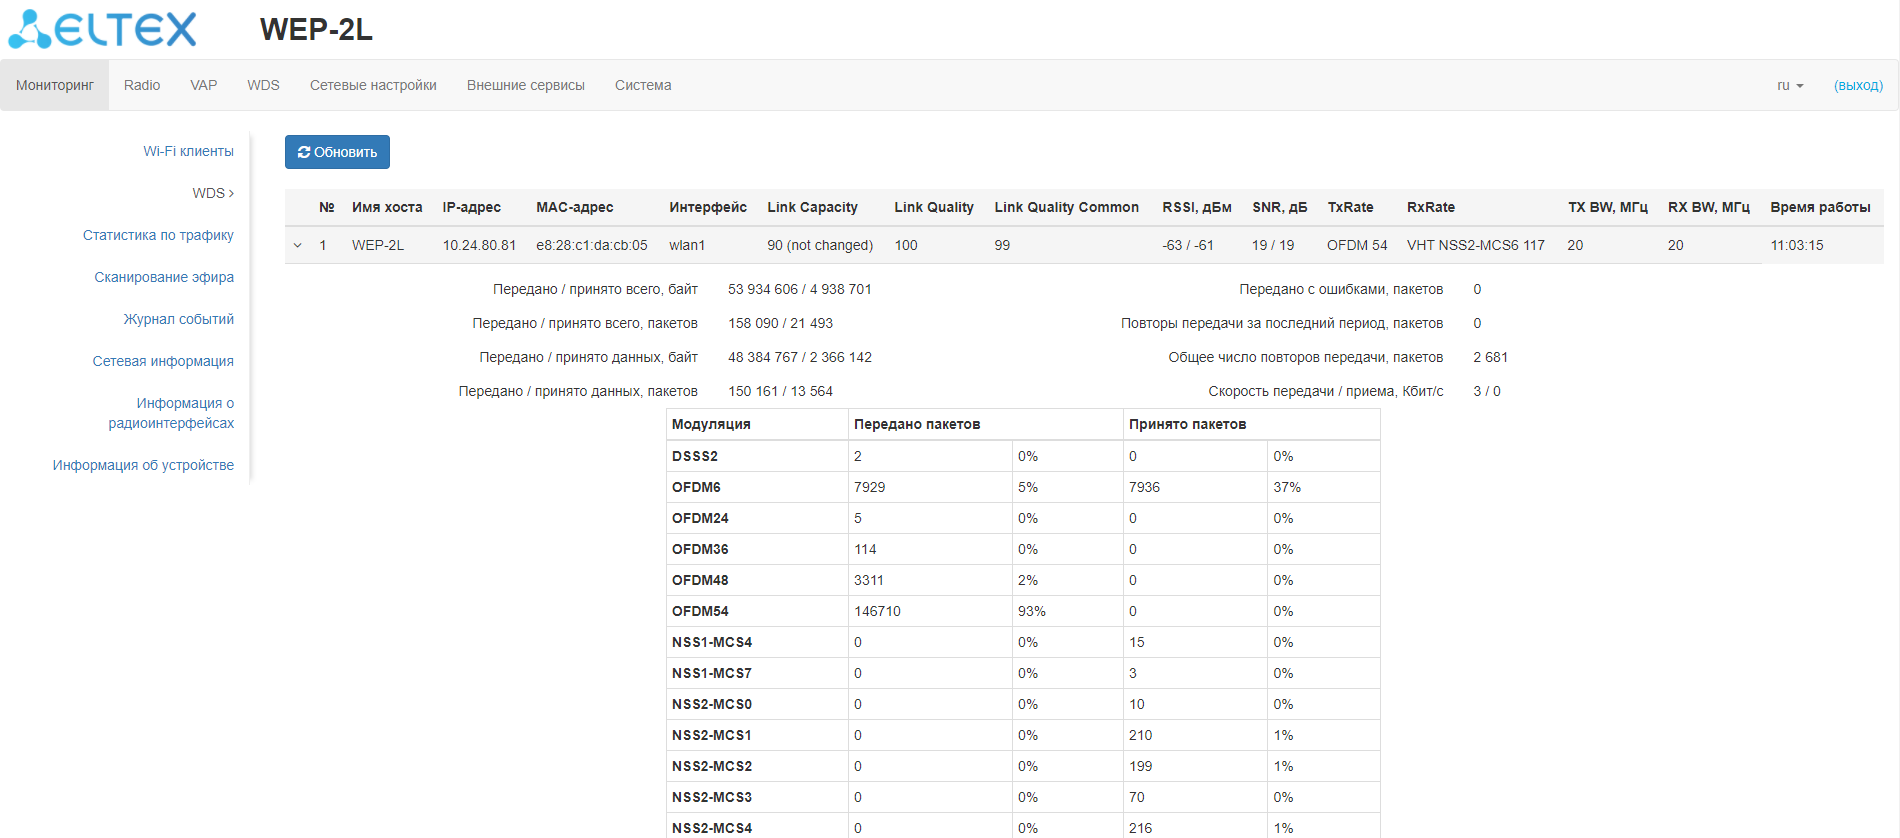Collapse the WEP-2L row chevron
The height and width of the screenshot is (838, 1900).
[298, 245]
